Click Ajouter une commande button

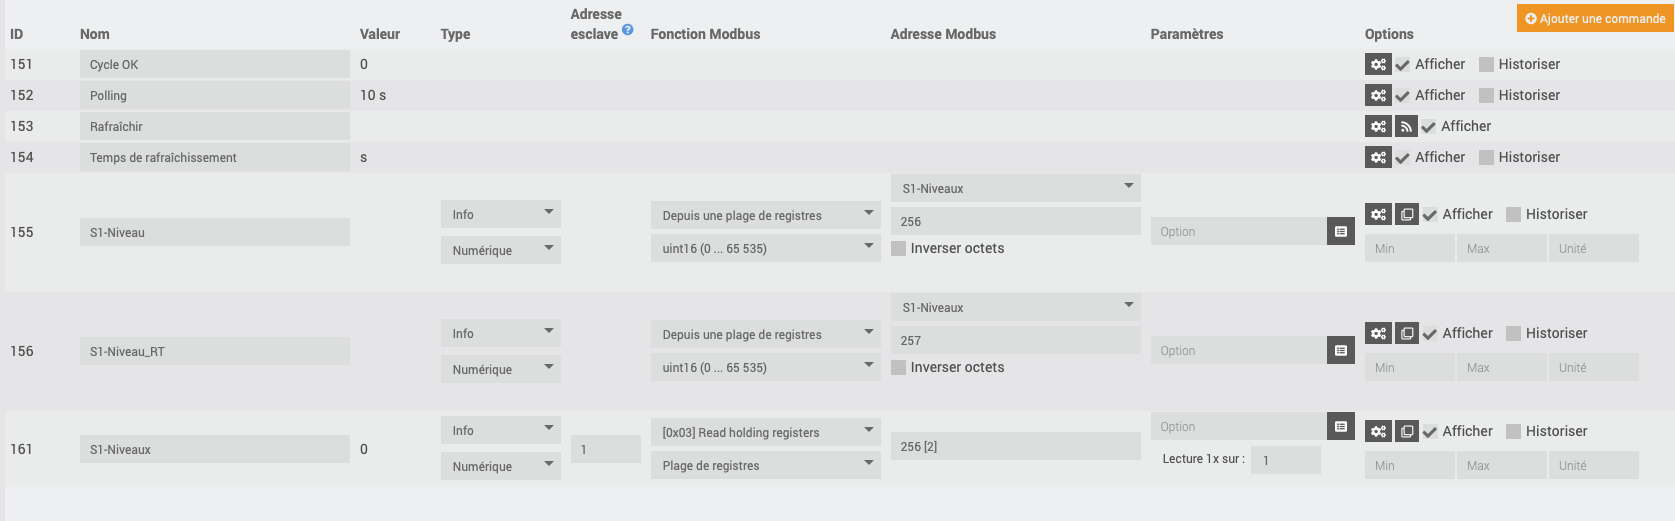(1595, 18)
